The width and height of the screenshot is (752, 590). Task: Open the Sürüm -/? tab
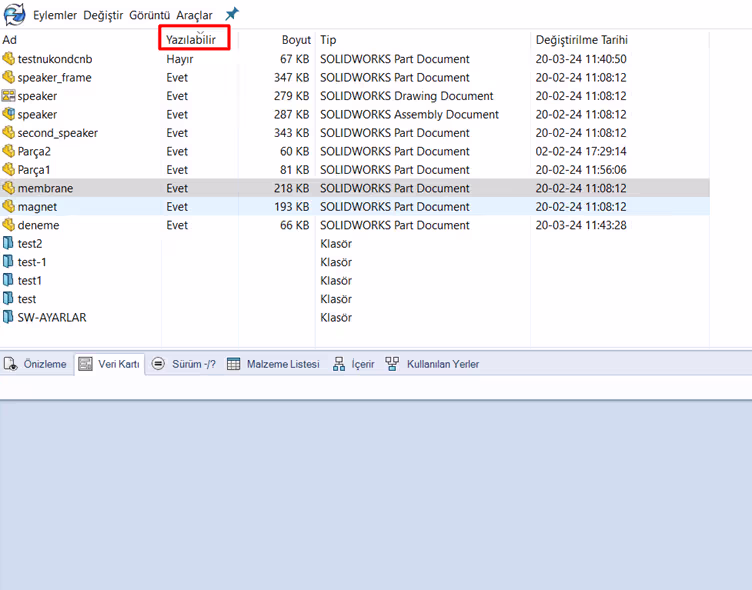click(184, 364)
